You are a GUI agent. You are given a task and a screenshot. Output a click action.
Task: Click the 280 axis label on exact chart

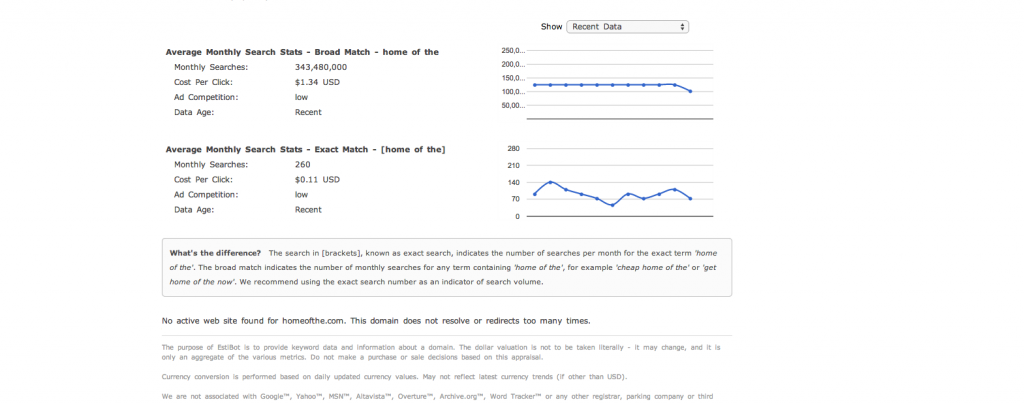[513, 148]
